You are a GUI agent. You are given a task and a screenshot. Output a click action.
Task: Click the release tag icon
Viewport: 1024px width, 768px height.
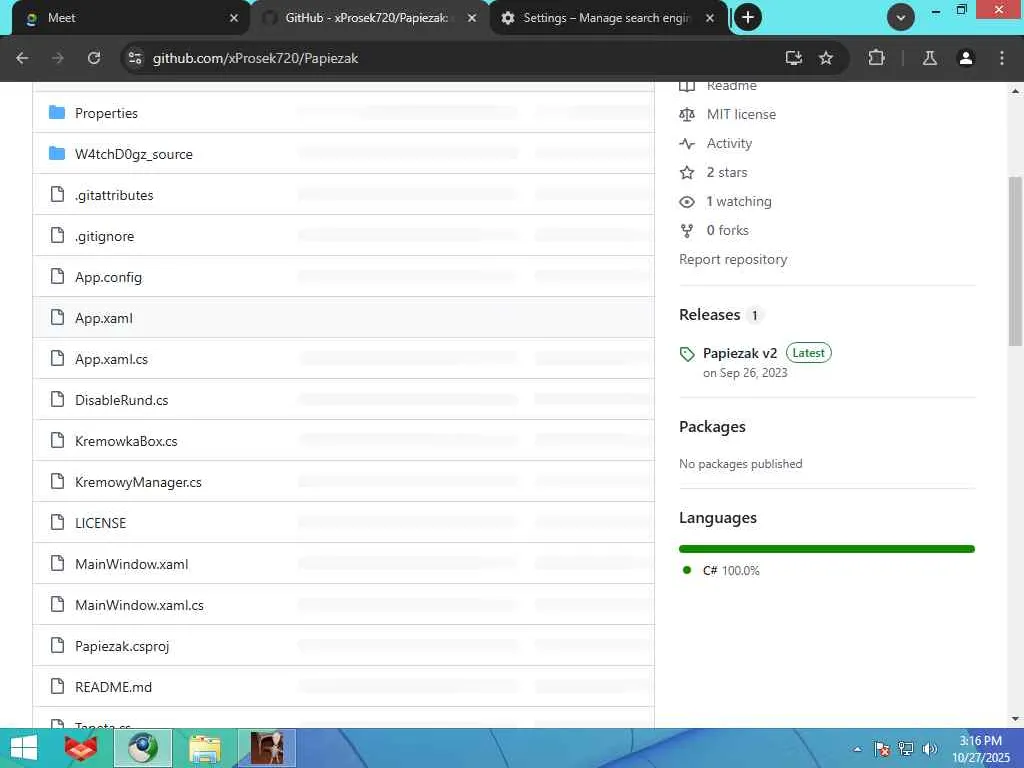tap(687, 354)
